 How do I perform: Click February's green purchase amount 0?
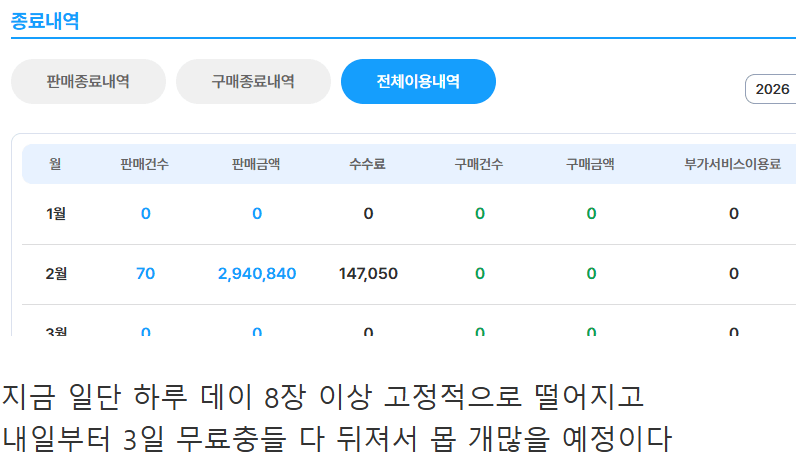click(591, 274)
